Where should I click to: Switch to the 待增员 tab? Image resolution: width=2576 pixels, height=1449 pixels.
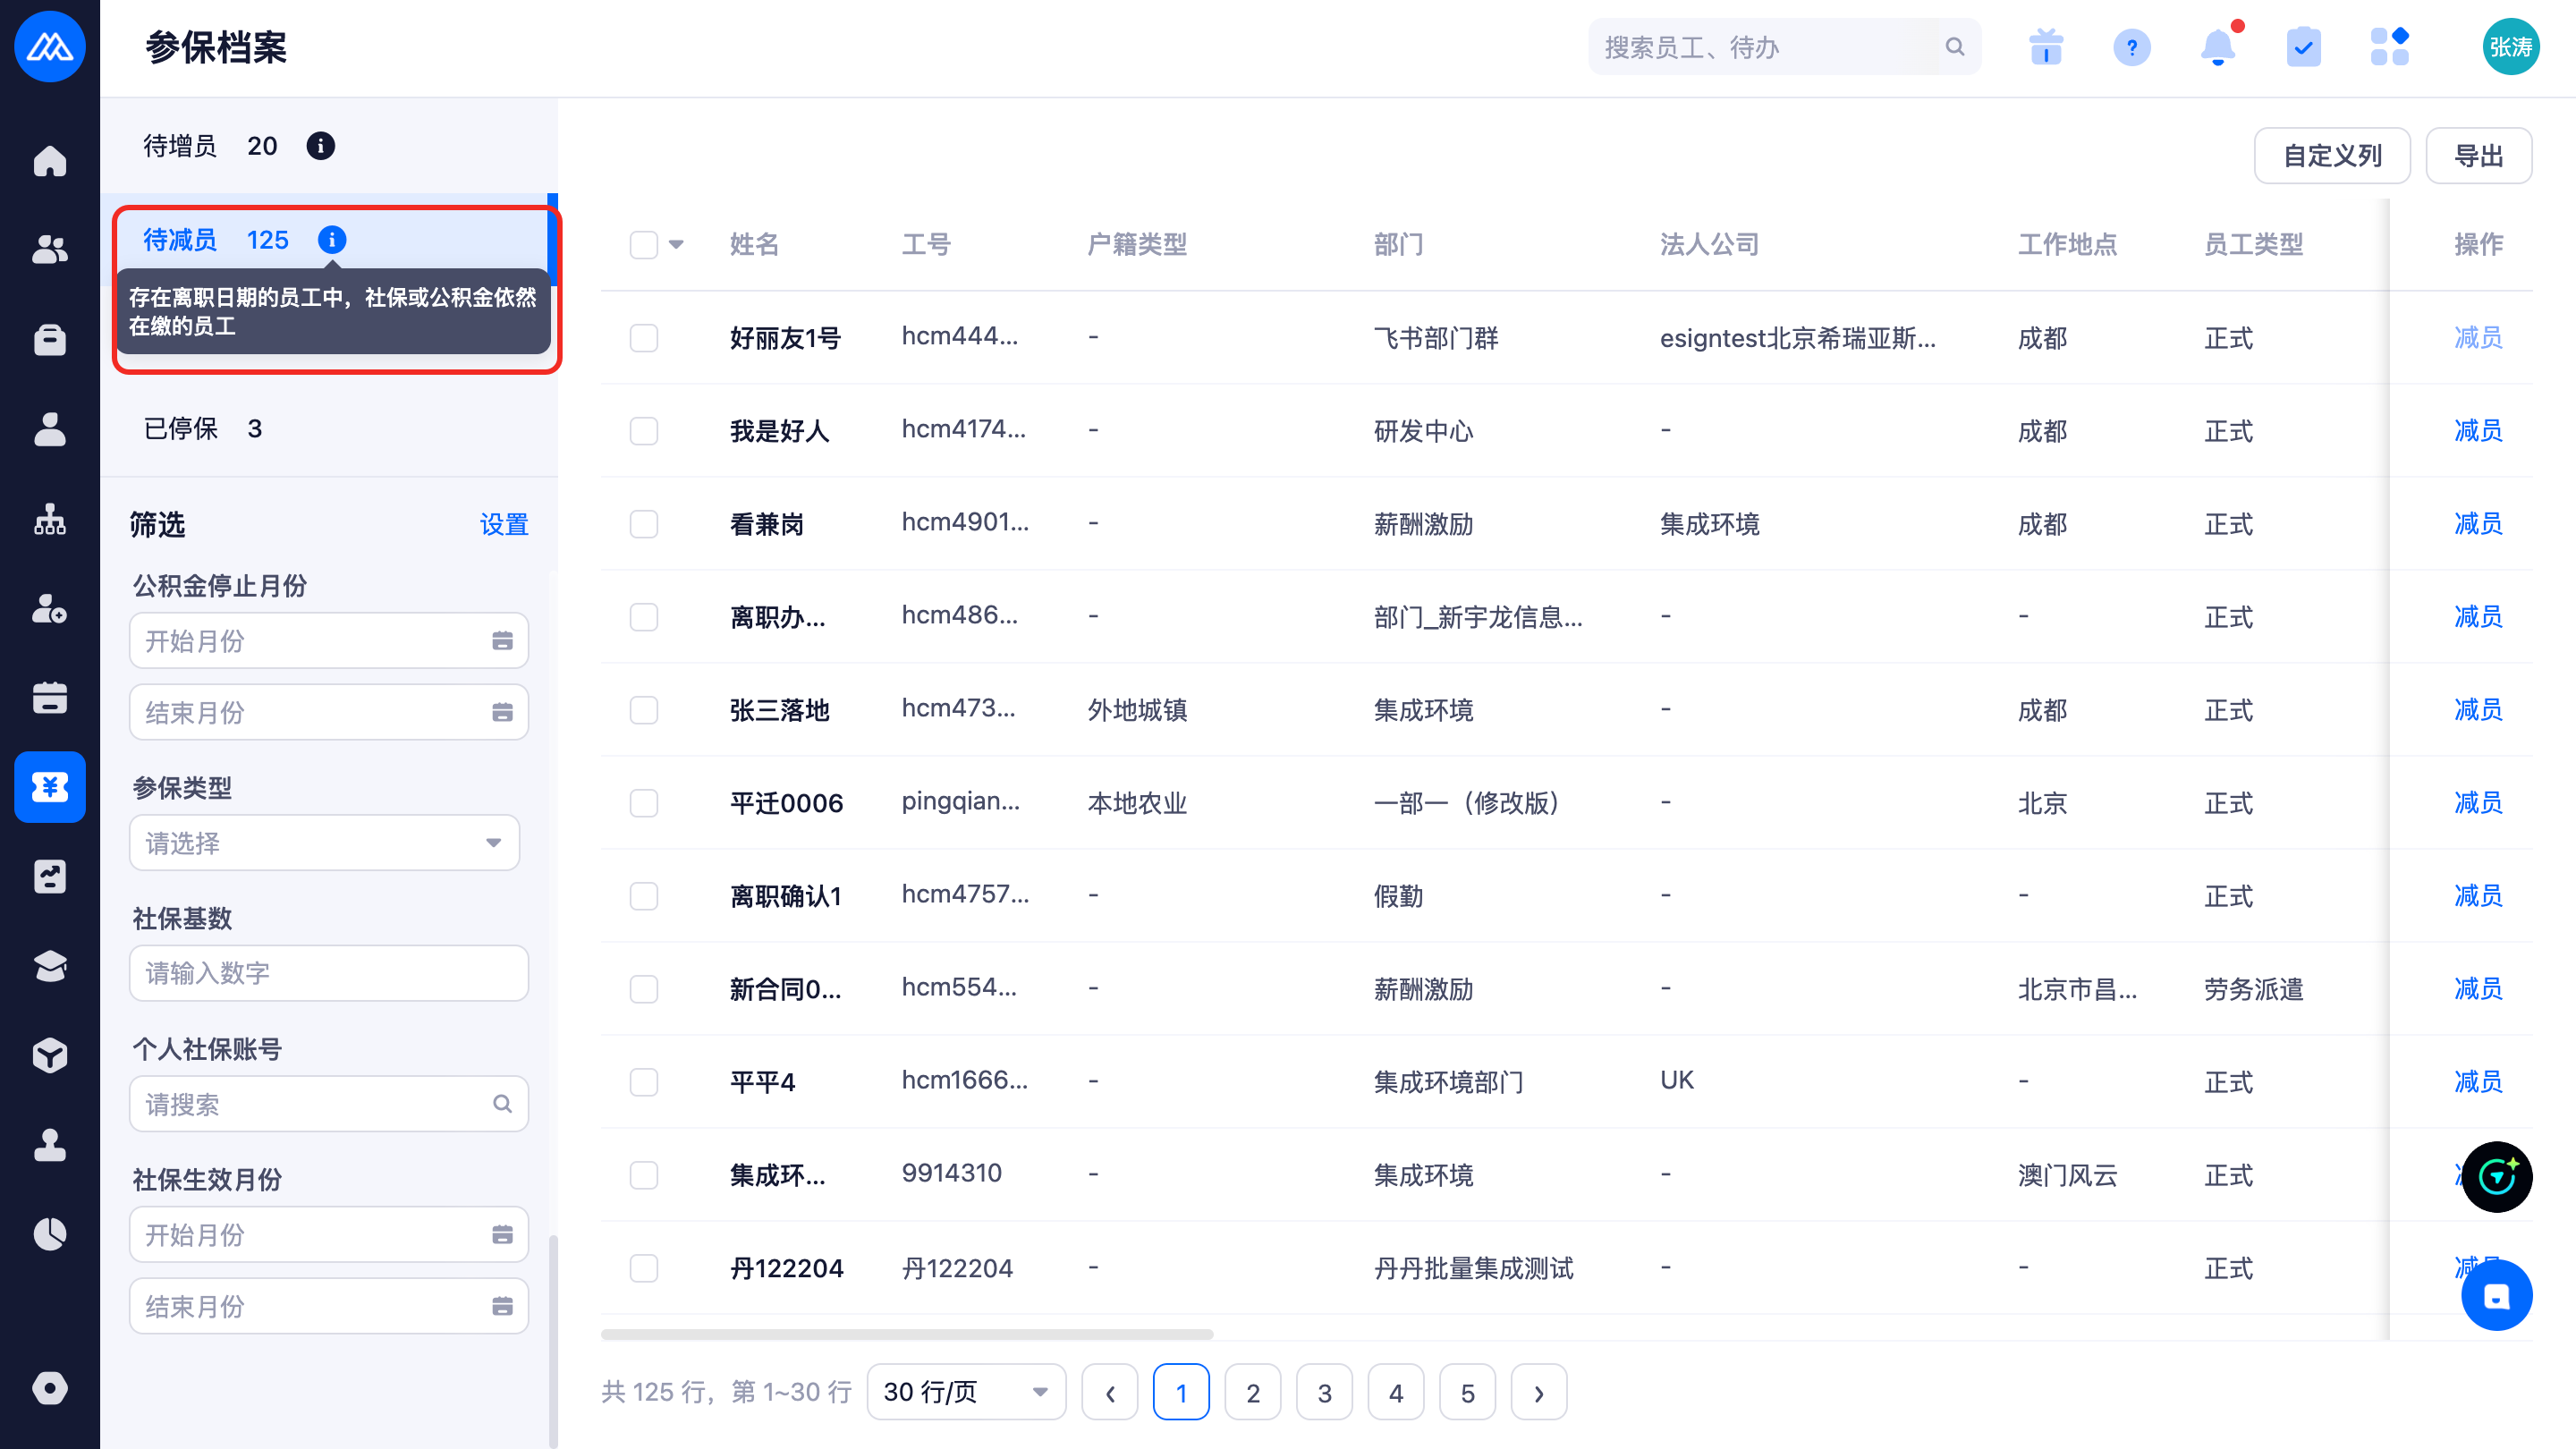[x=180, y=146]
